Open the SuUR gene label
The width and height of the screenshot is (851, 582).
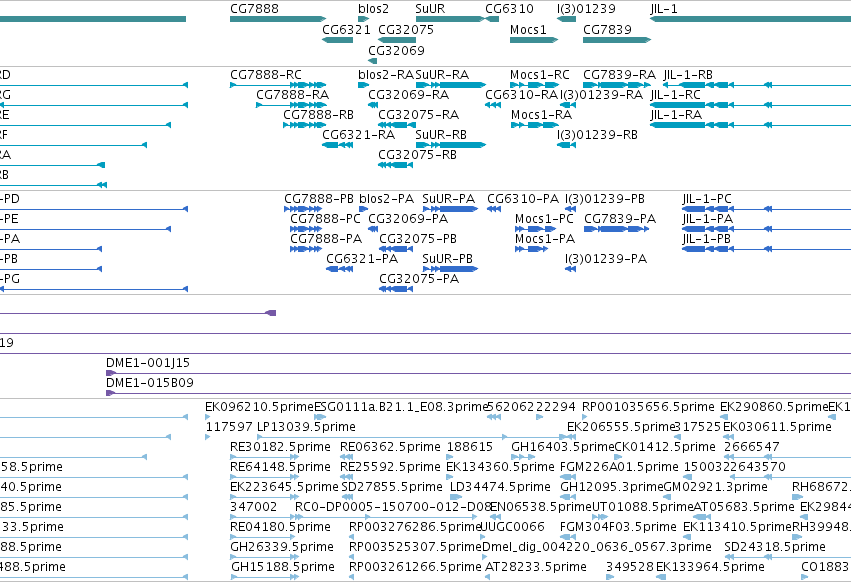pyautogui.click(x=430, y=9)
